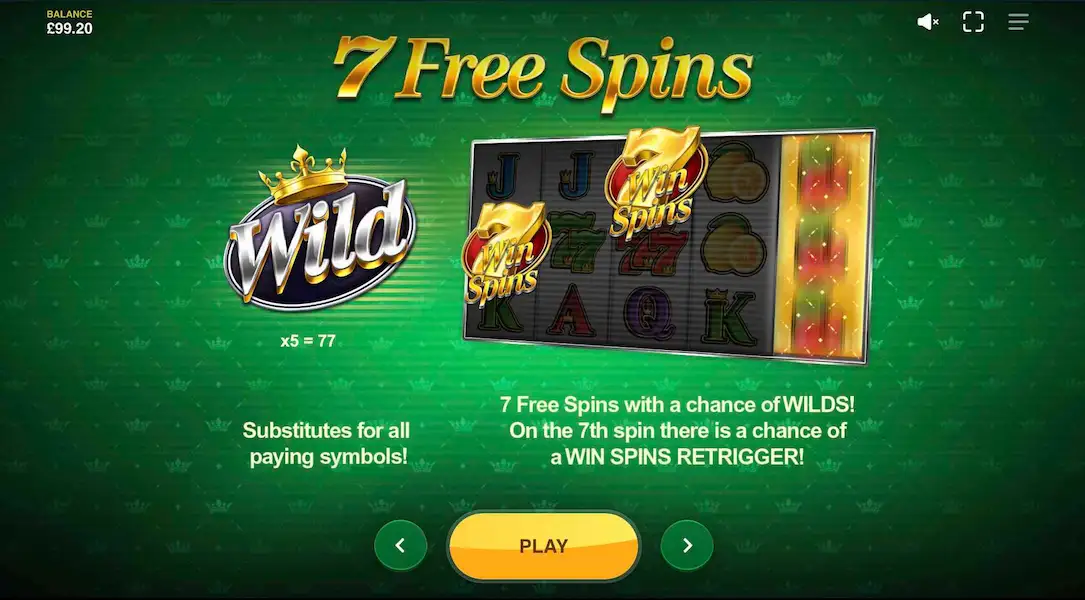The height and width of the screenshot is (600, 1085).
Task: Open the hamburger menu
Action: (1018, 22)
